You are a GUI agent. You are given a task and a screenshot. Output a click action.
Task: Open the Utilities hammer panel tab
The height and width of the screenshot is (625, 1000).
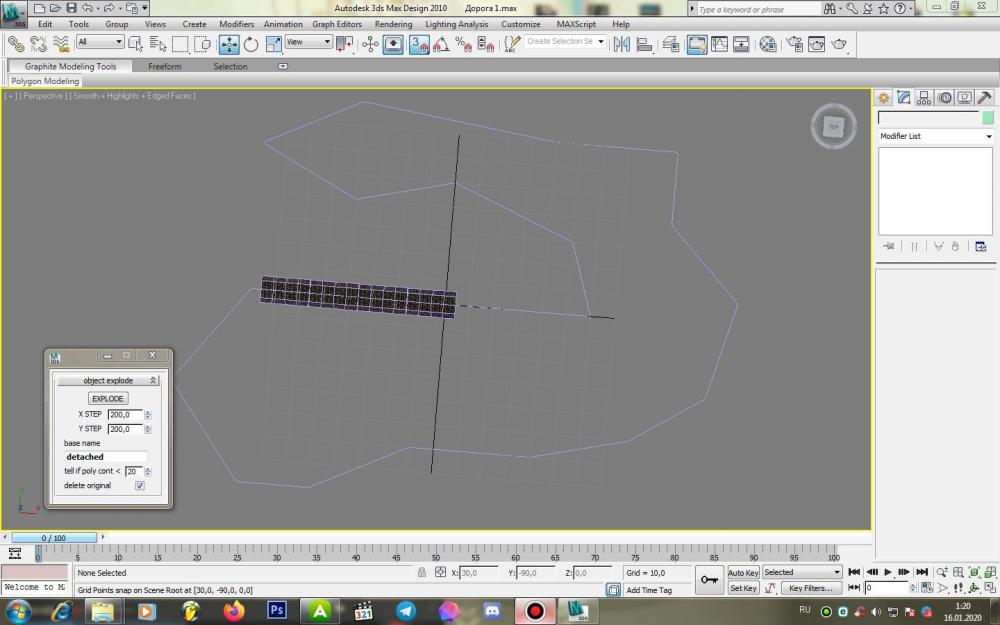click(984, 98)
